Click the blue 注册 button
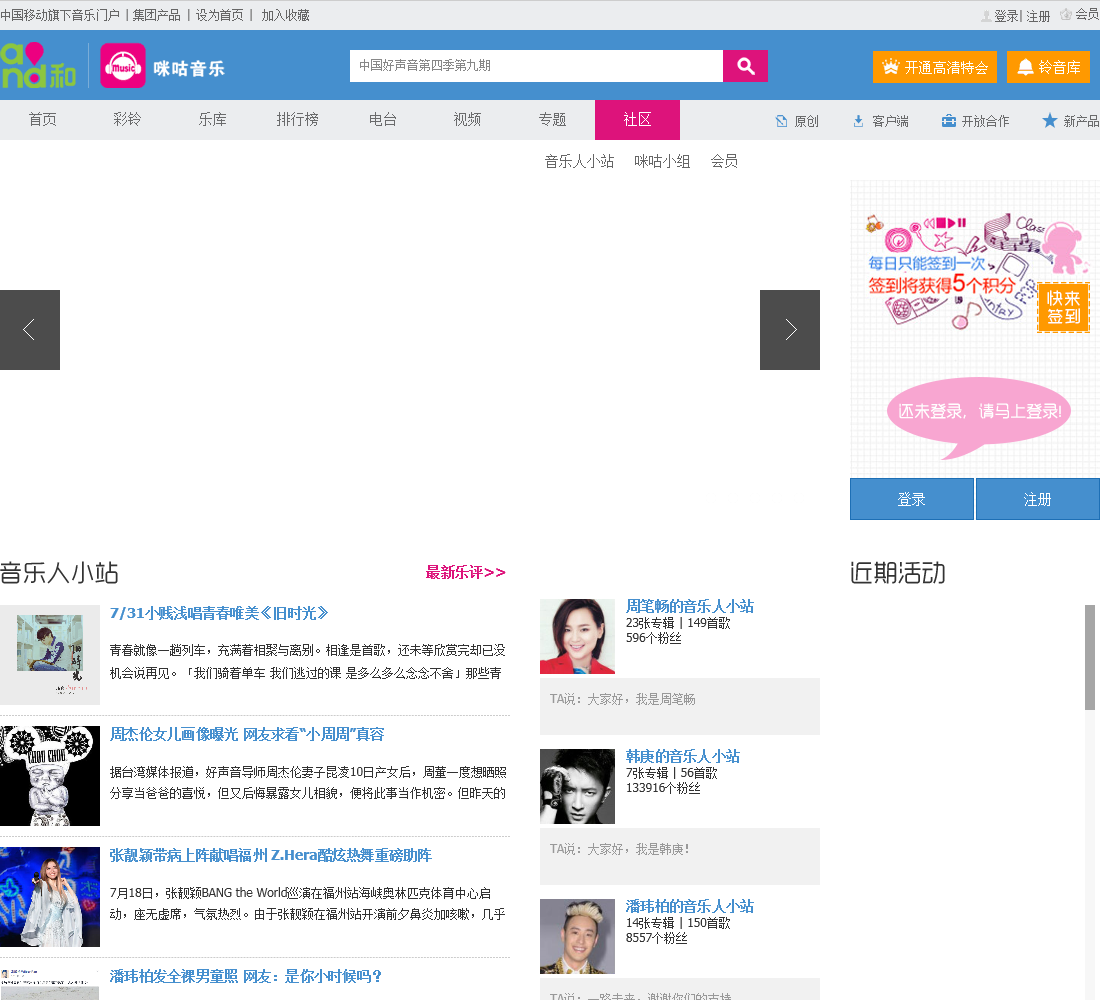The height and width of the screenshot is (1000, 1100). click(x=1038, y=499)
